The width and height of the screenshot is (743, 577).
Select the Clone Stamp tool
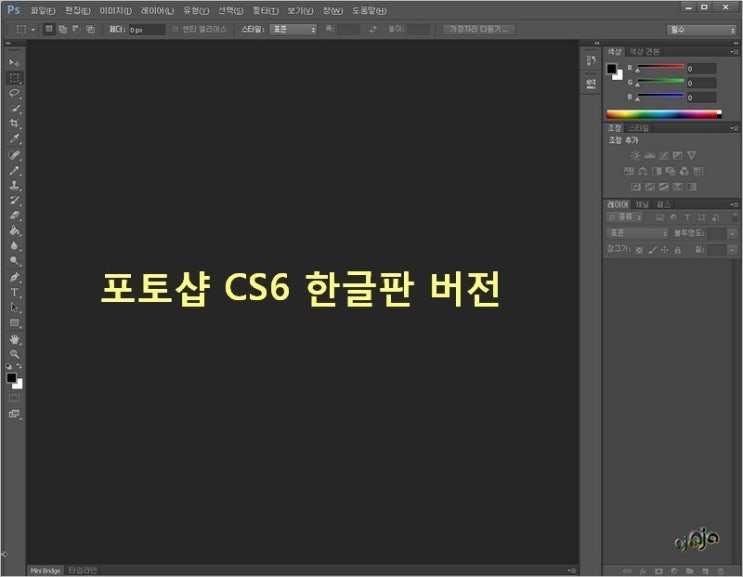click(14, 185)
